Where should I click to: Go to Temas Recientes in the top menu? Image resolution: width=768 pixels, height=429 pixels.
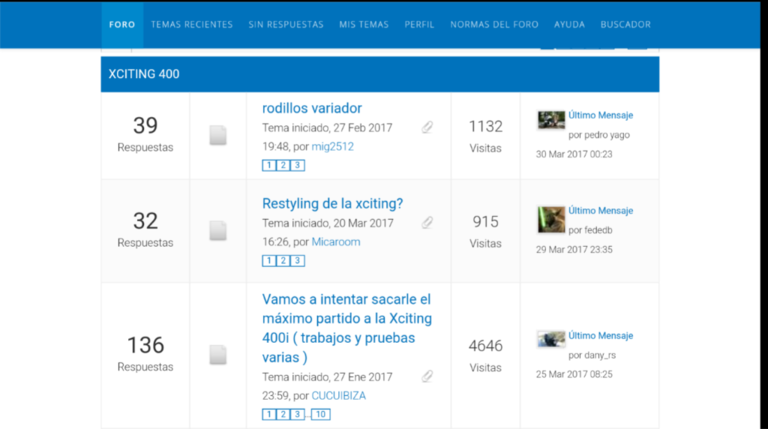tap(192, 24)
